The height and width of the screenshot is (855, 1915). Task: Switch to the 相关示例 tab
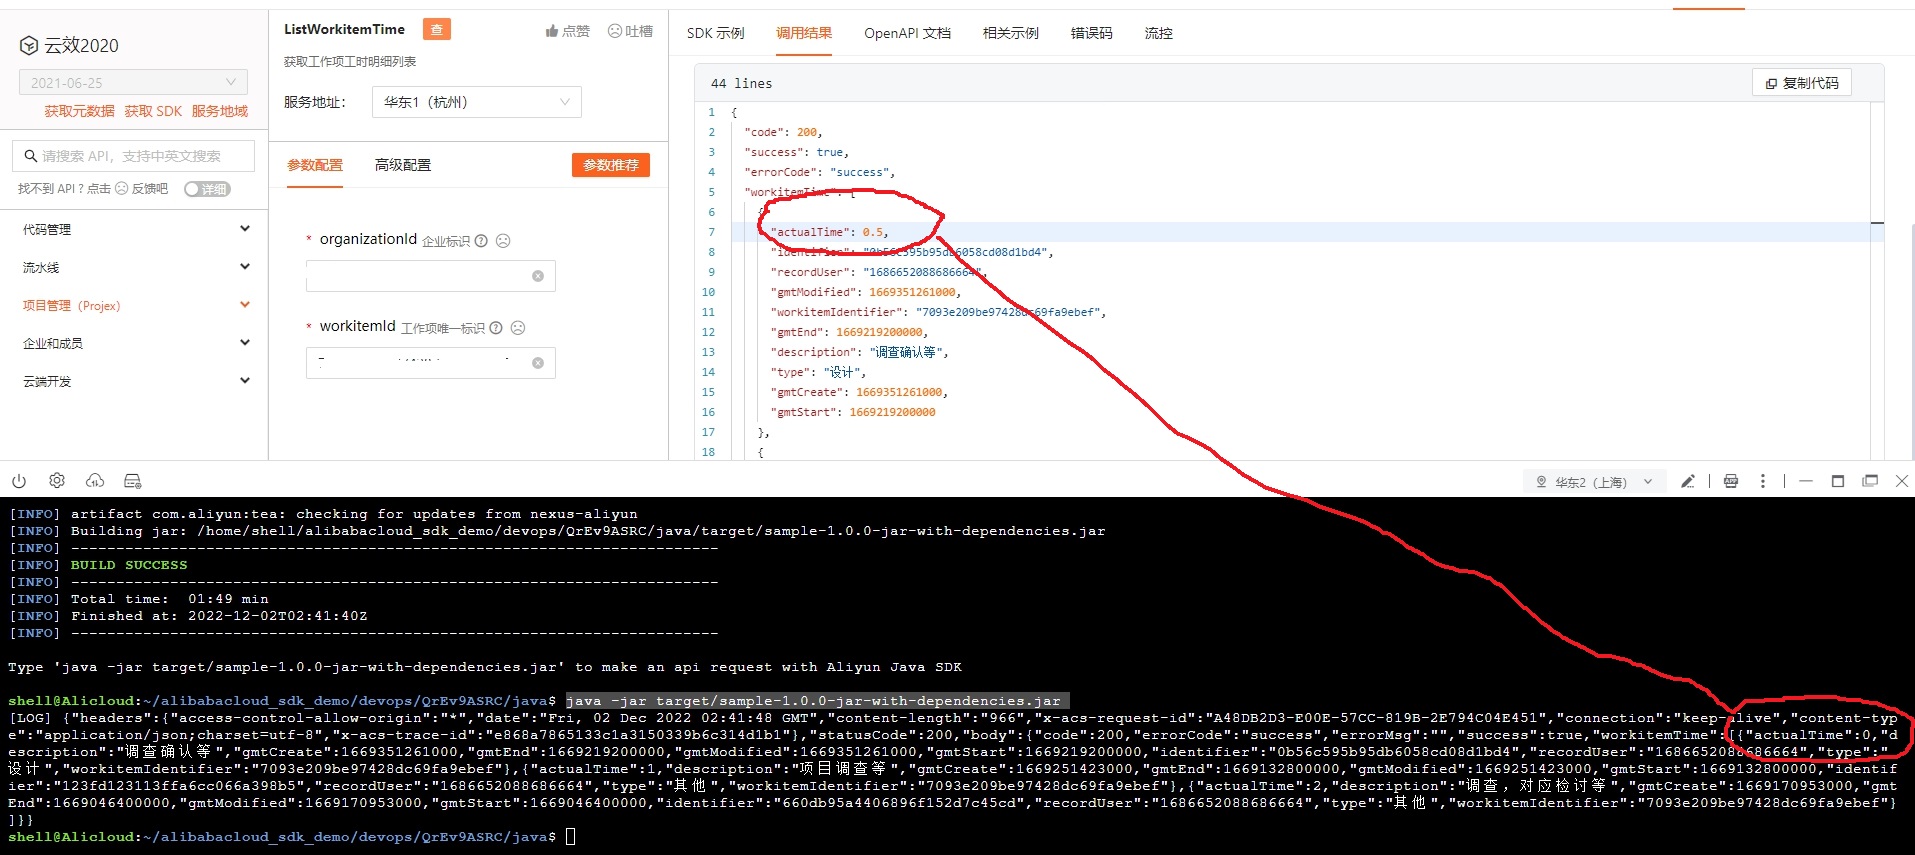coord(1011,33)
